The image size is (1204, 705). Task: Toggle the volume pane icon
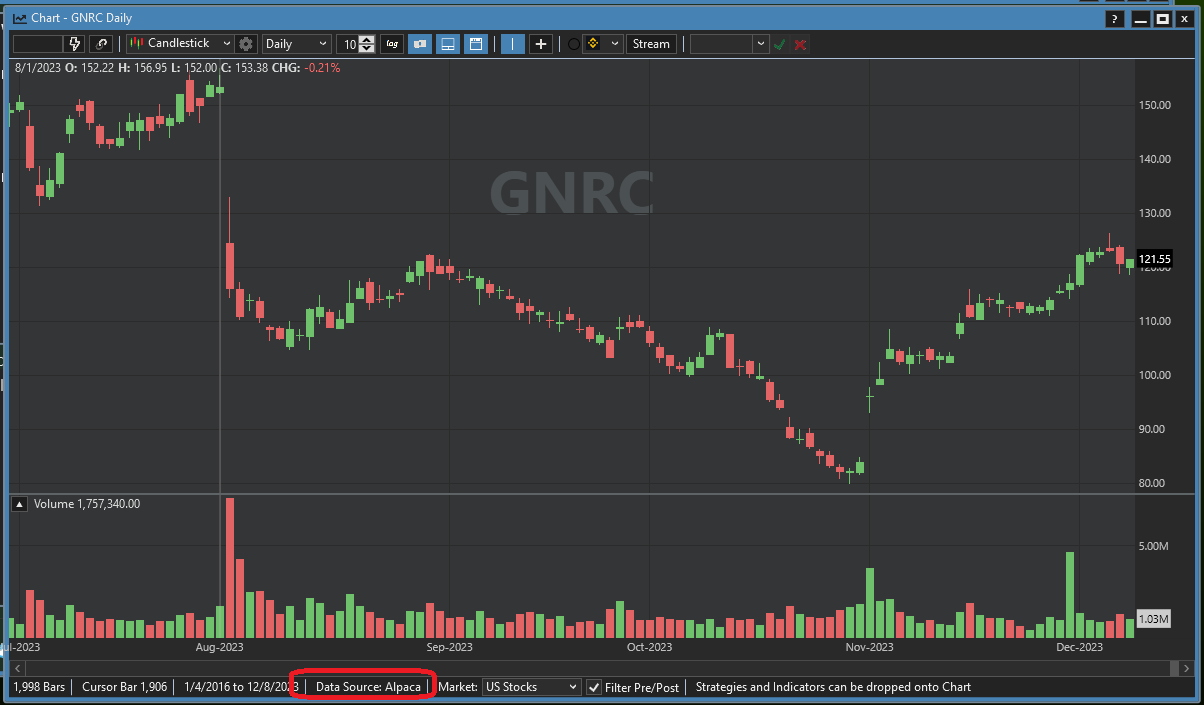pyautogui.click(x=448, y=44)
